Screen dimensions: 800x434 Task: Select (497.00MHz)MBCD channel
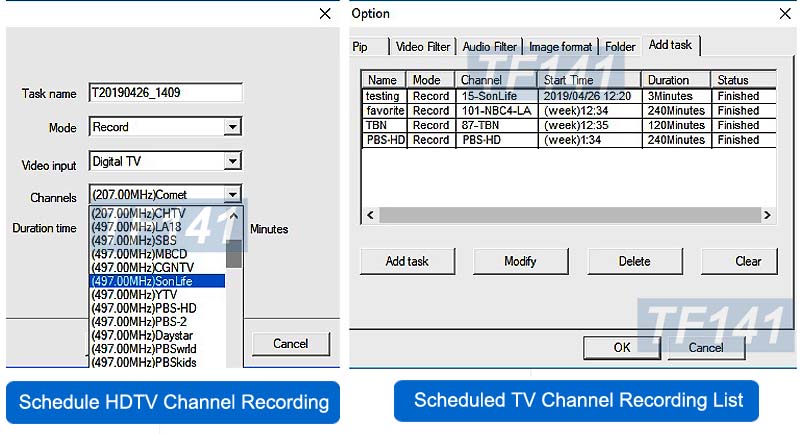click(157, 254)
